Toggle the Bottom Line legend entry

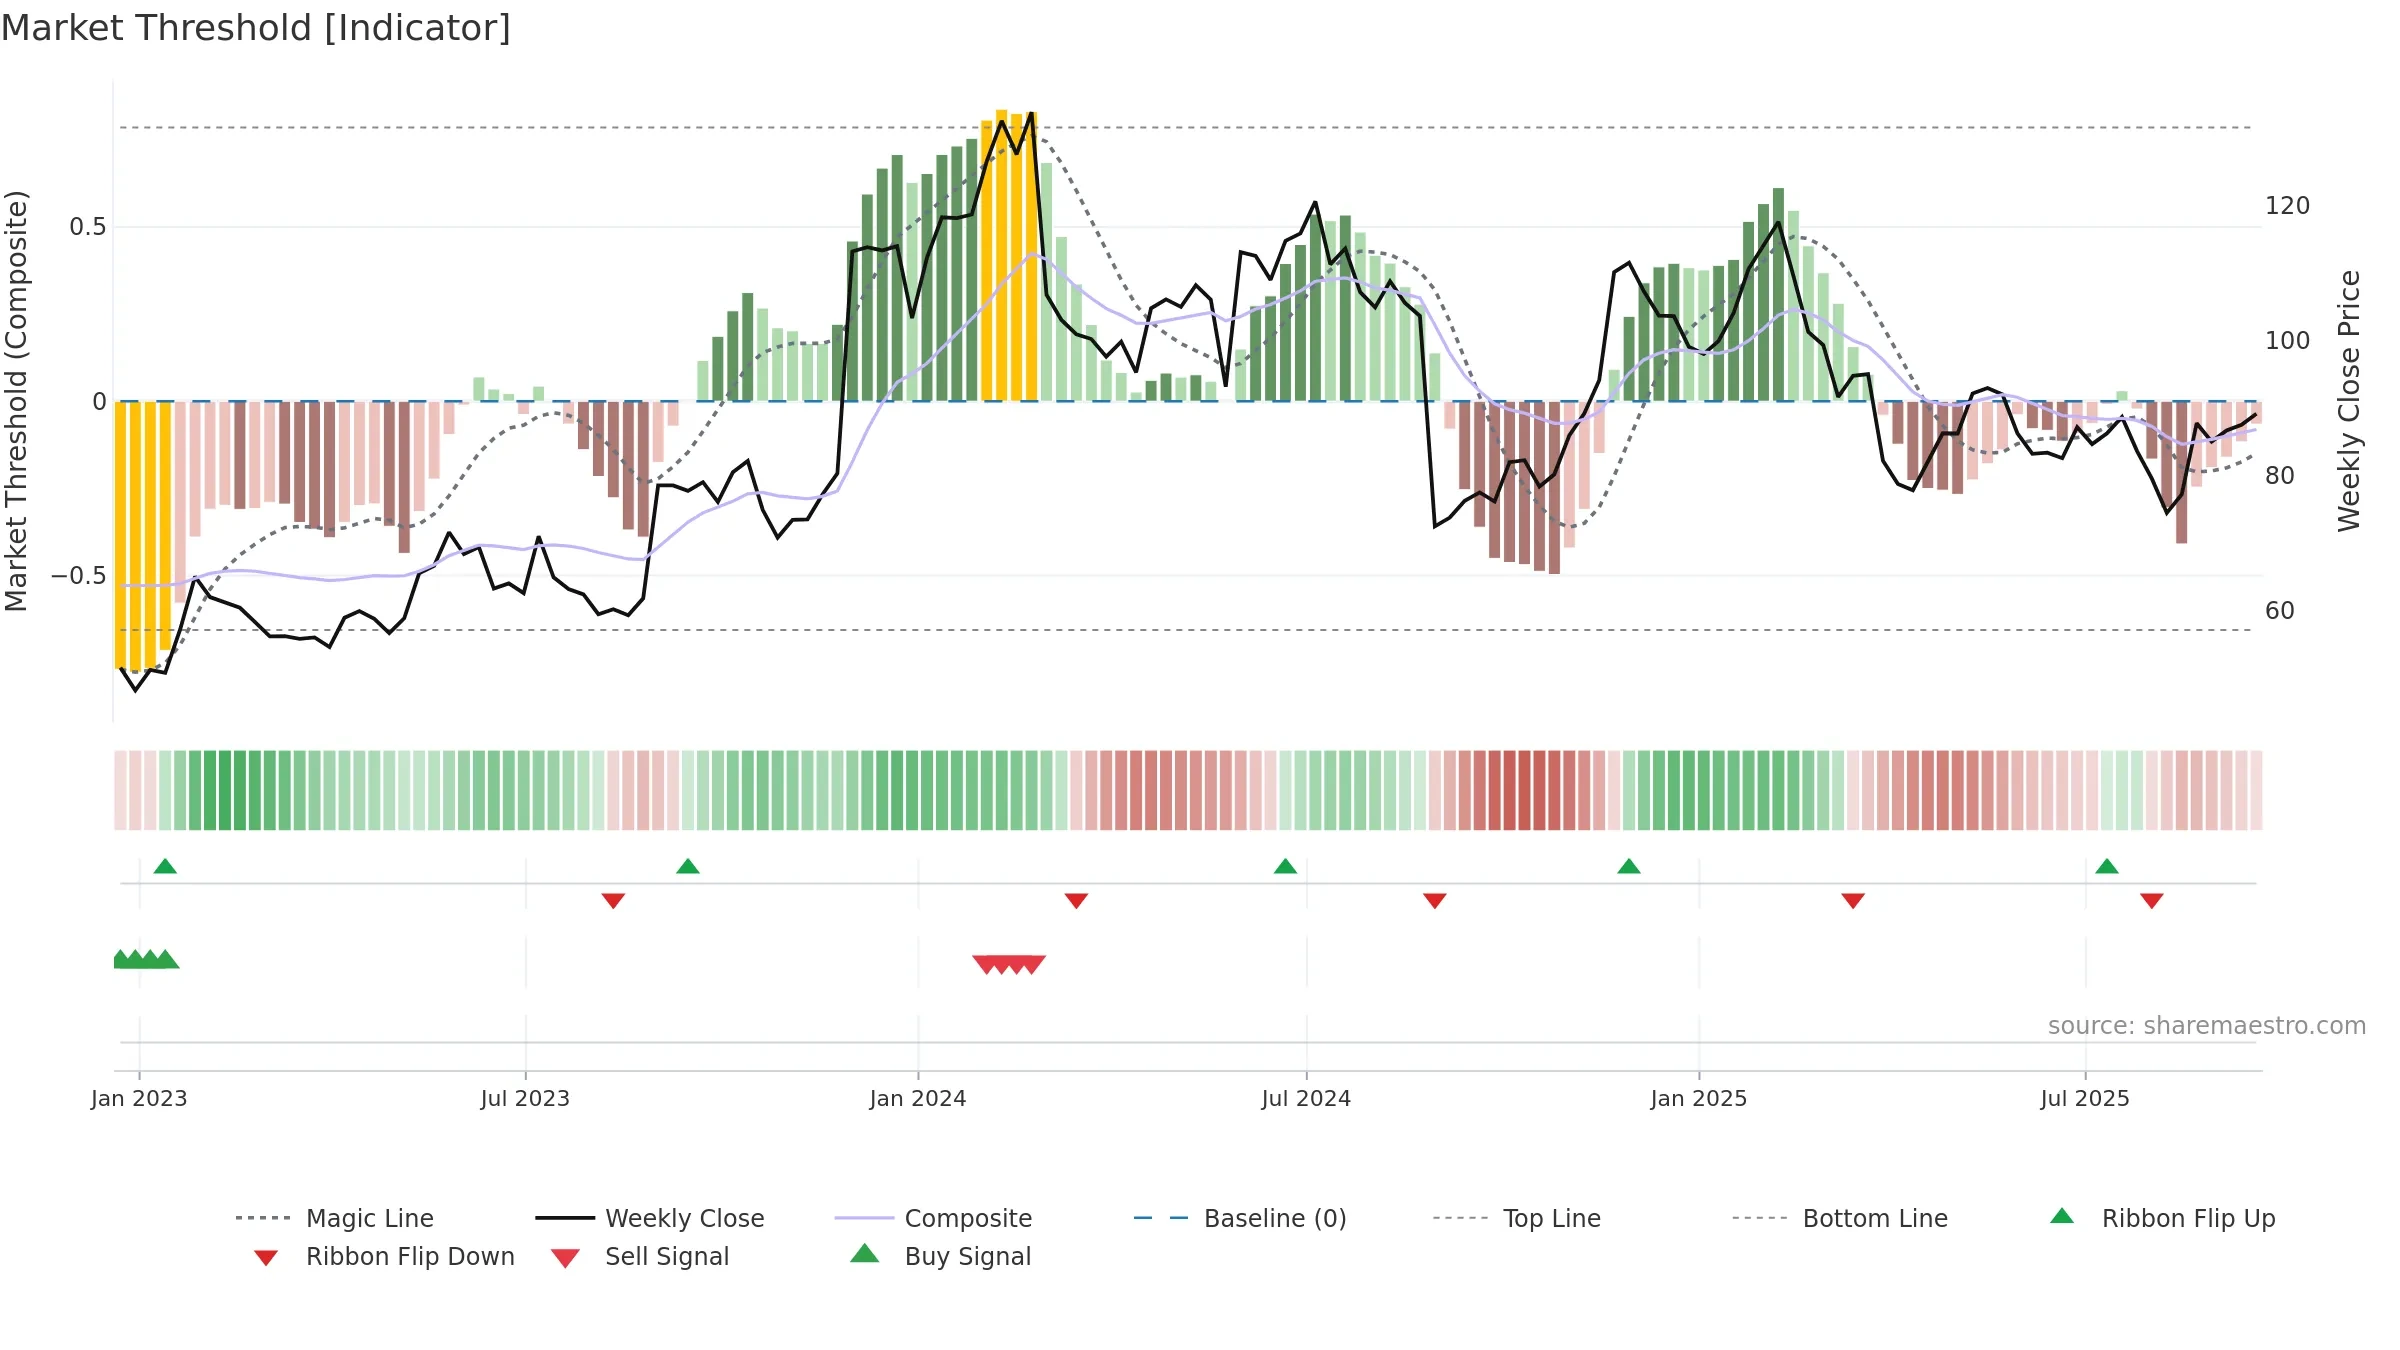pos(1840,1218)
